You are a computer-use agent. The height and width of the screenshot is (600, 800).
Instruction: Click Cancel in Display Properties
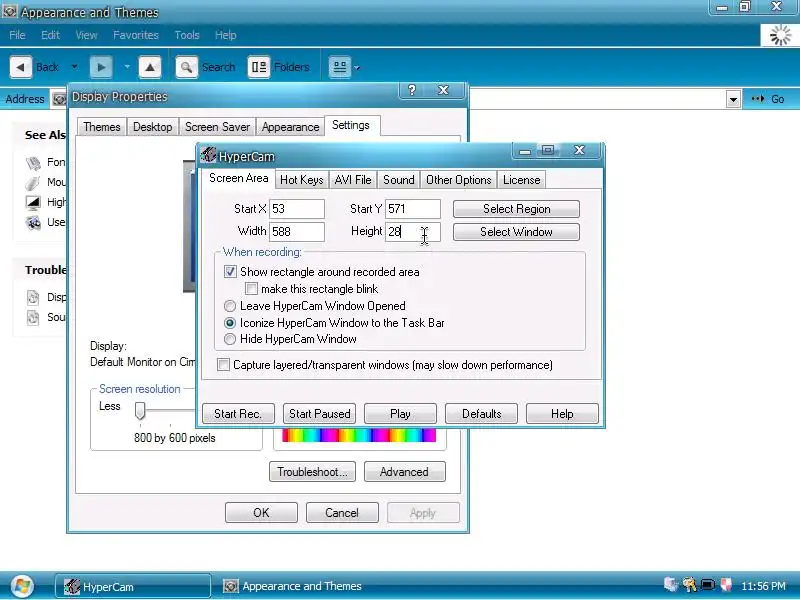342,513
